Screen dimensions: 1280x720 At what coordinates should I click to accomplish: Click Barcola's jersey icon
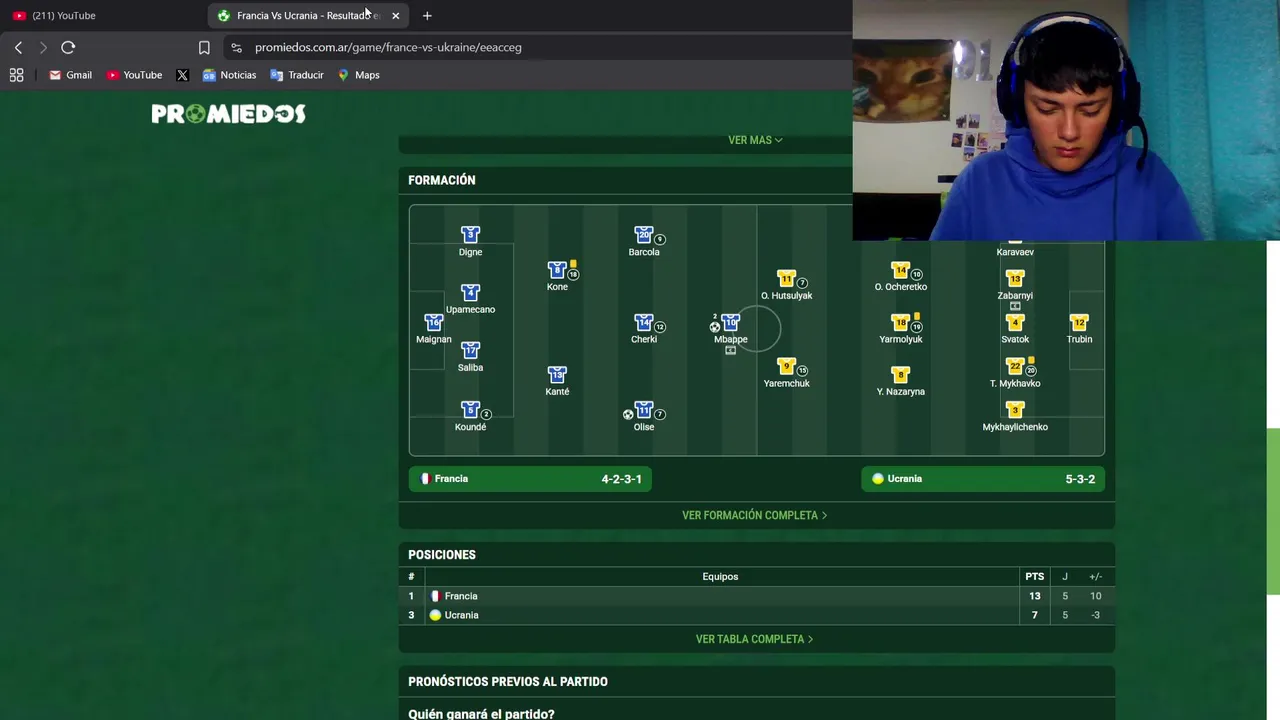point(643,235)
